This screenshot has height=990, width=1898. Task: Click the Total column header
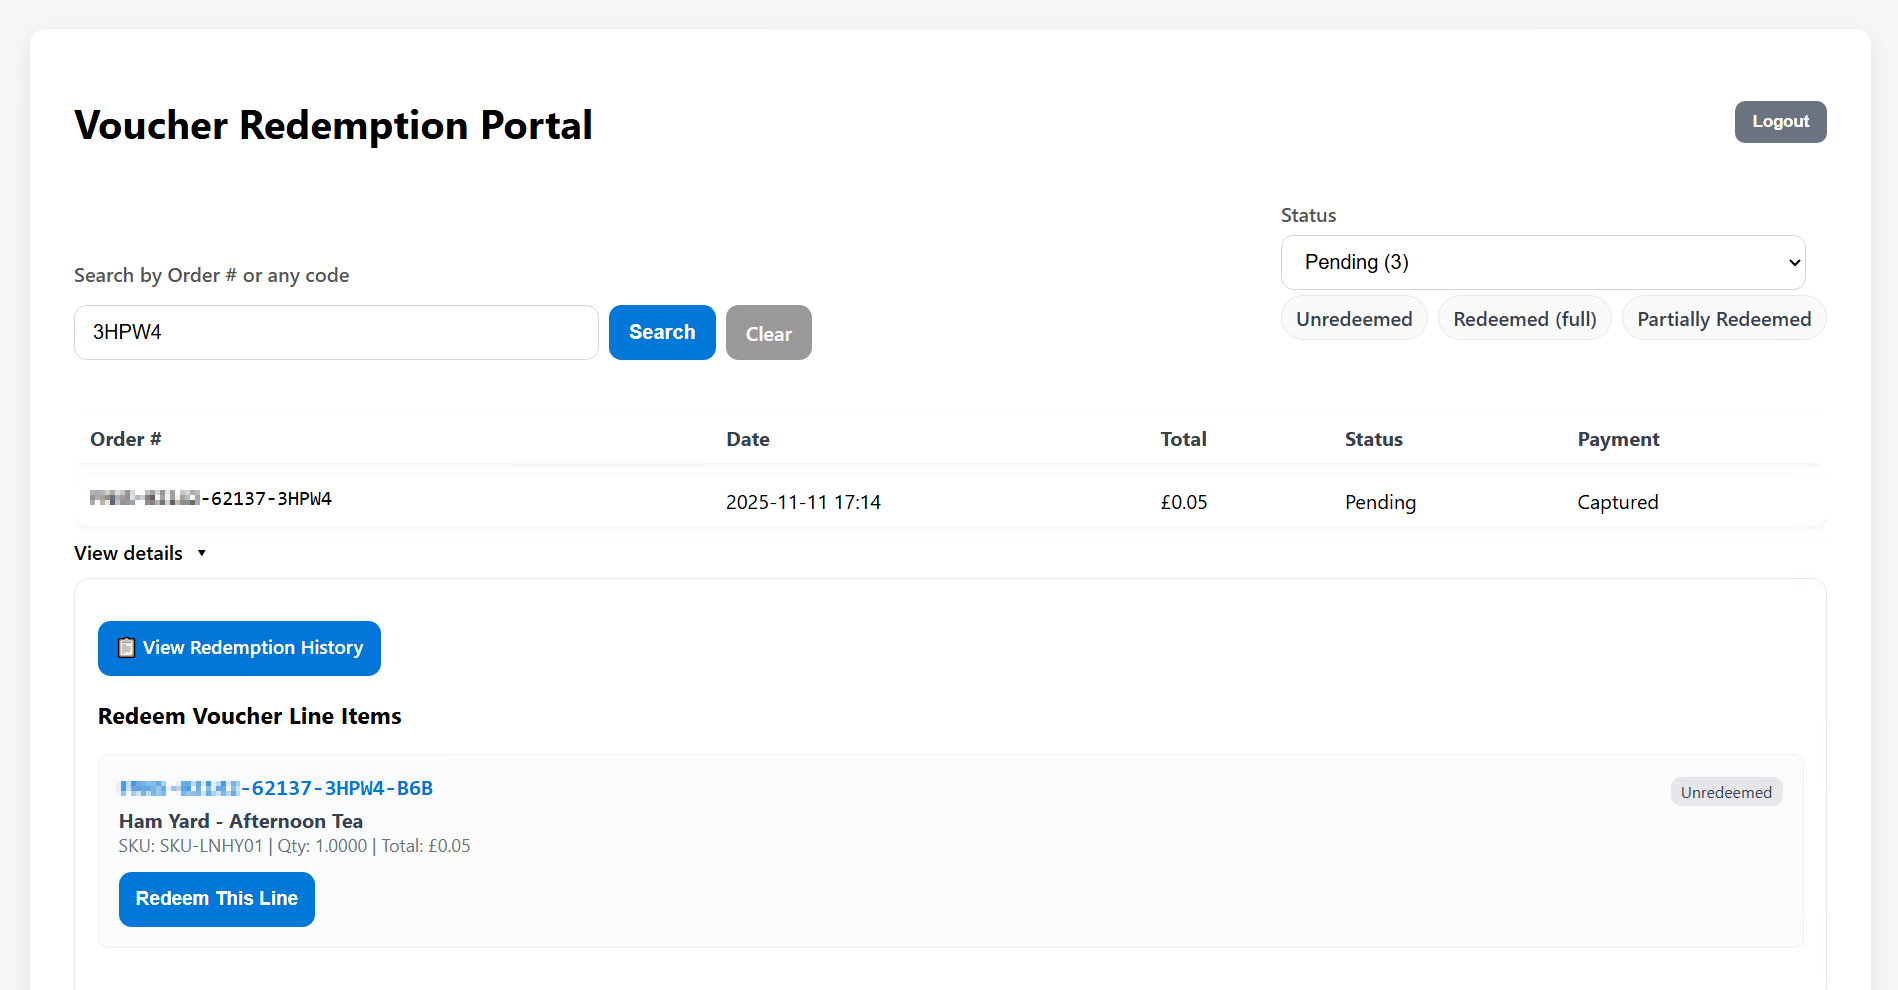(1183, 439)
